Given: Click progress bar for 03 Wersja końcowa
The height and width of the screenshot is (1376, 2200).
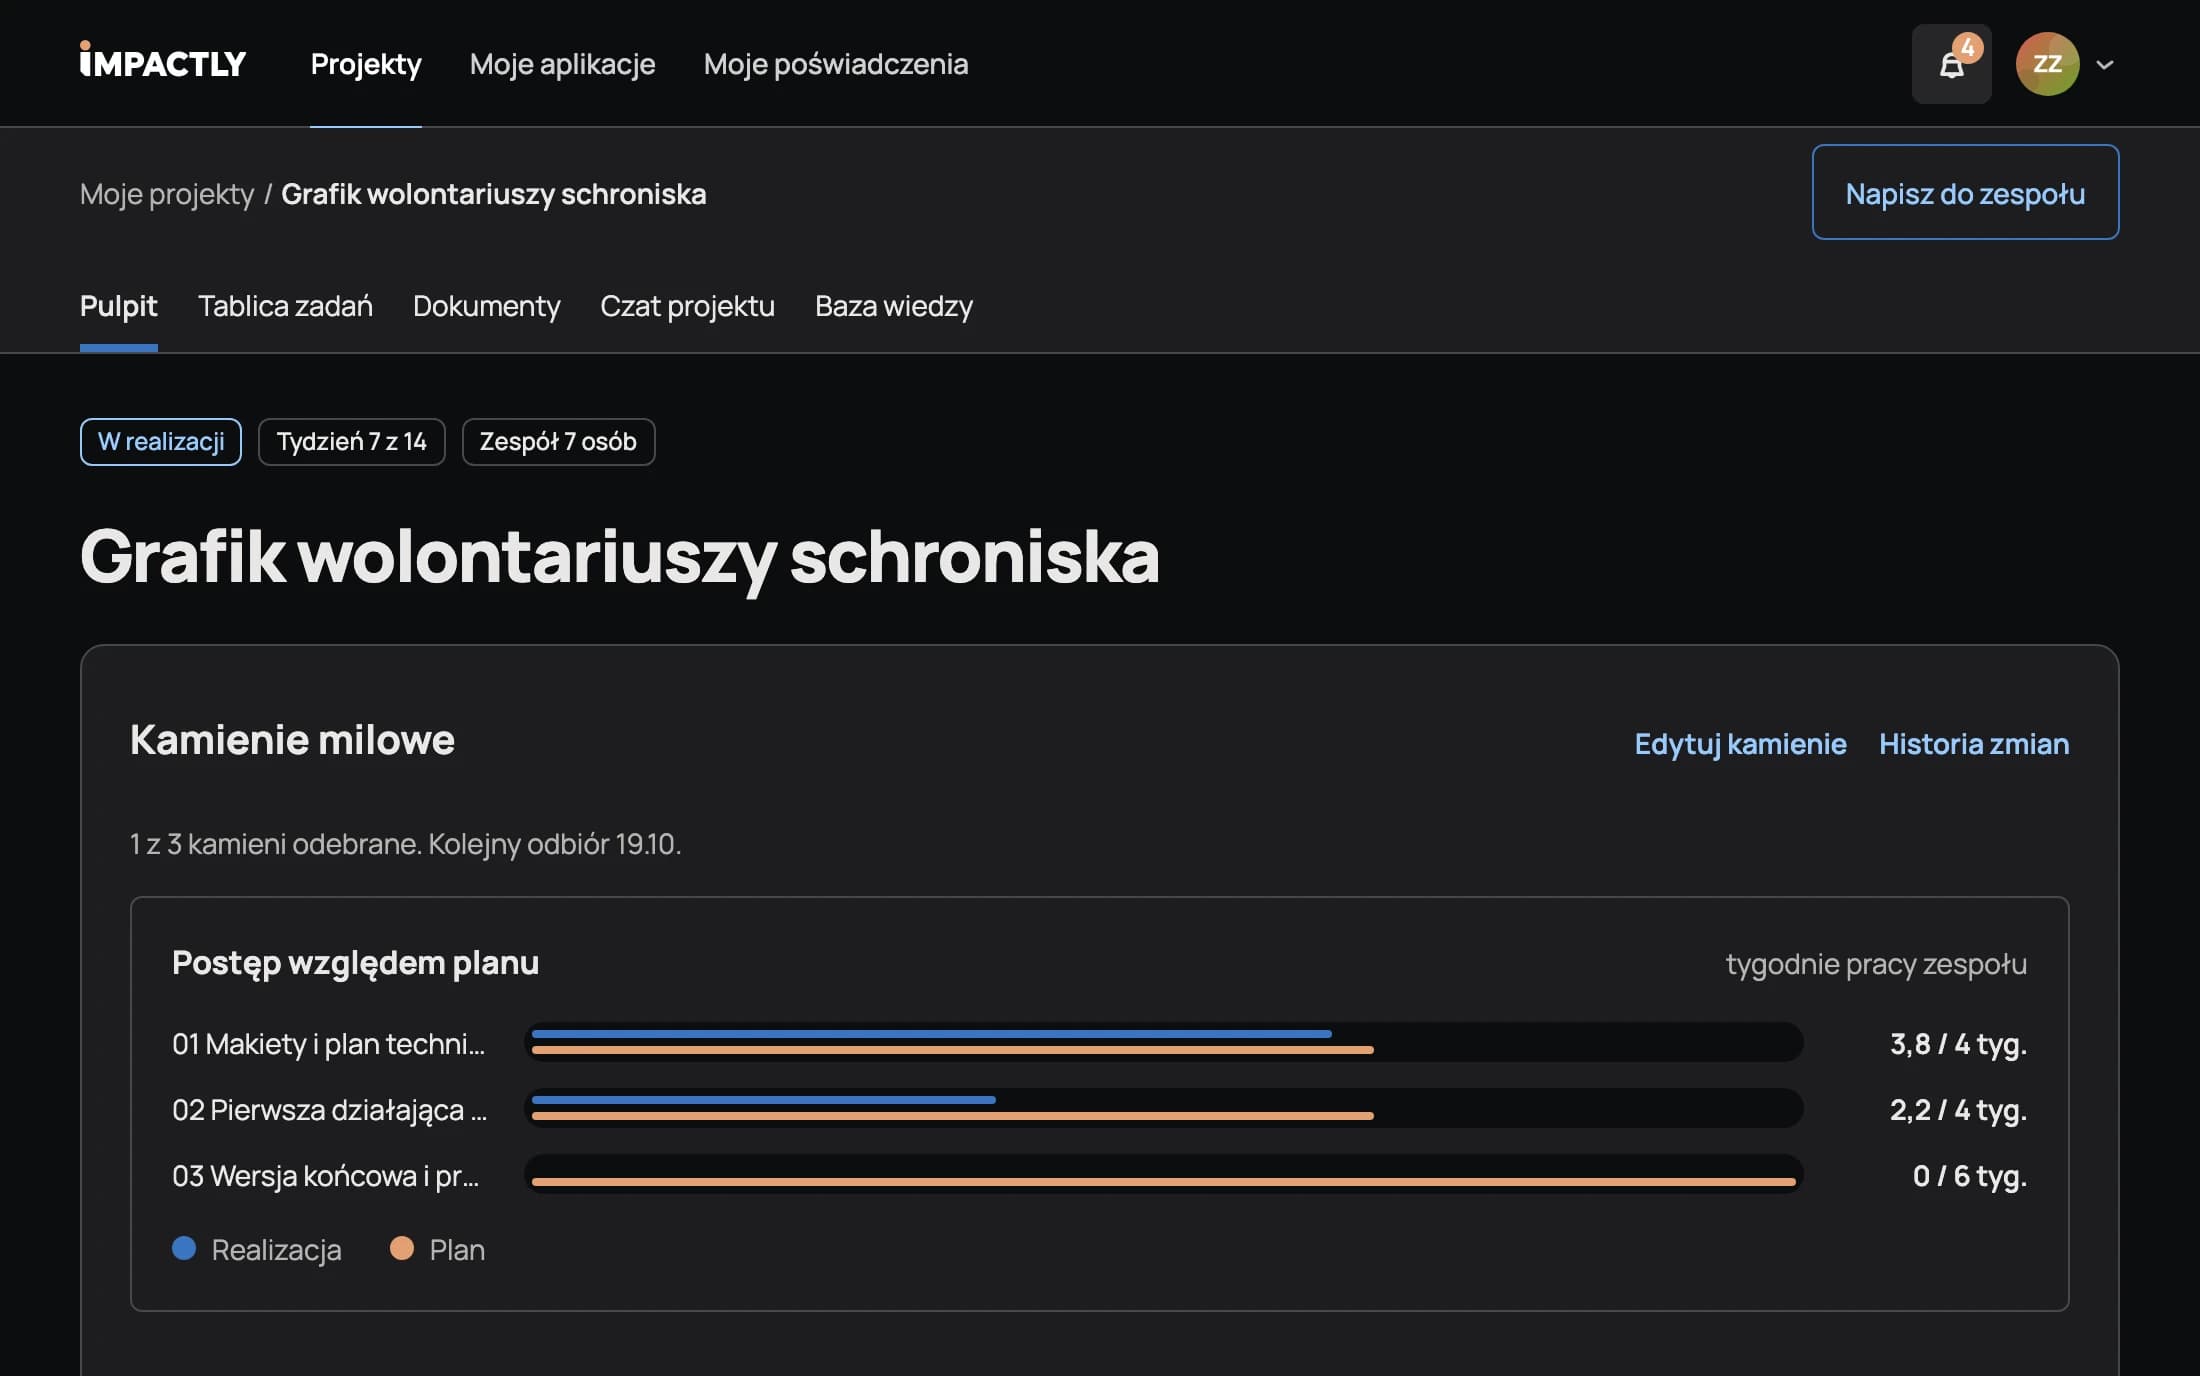Looking at the screenshot, I should click(x=1164, y=1174).
